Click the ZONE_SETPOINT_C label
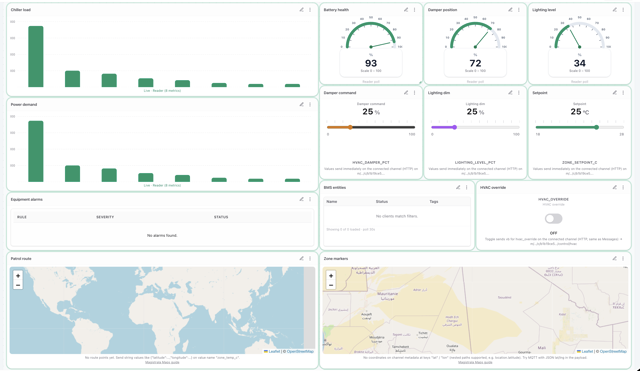The width and height of the screenshot is (640, 371). pyautogui.click(x=579, y=162)
